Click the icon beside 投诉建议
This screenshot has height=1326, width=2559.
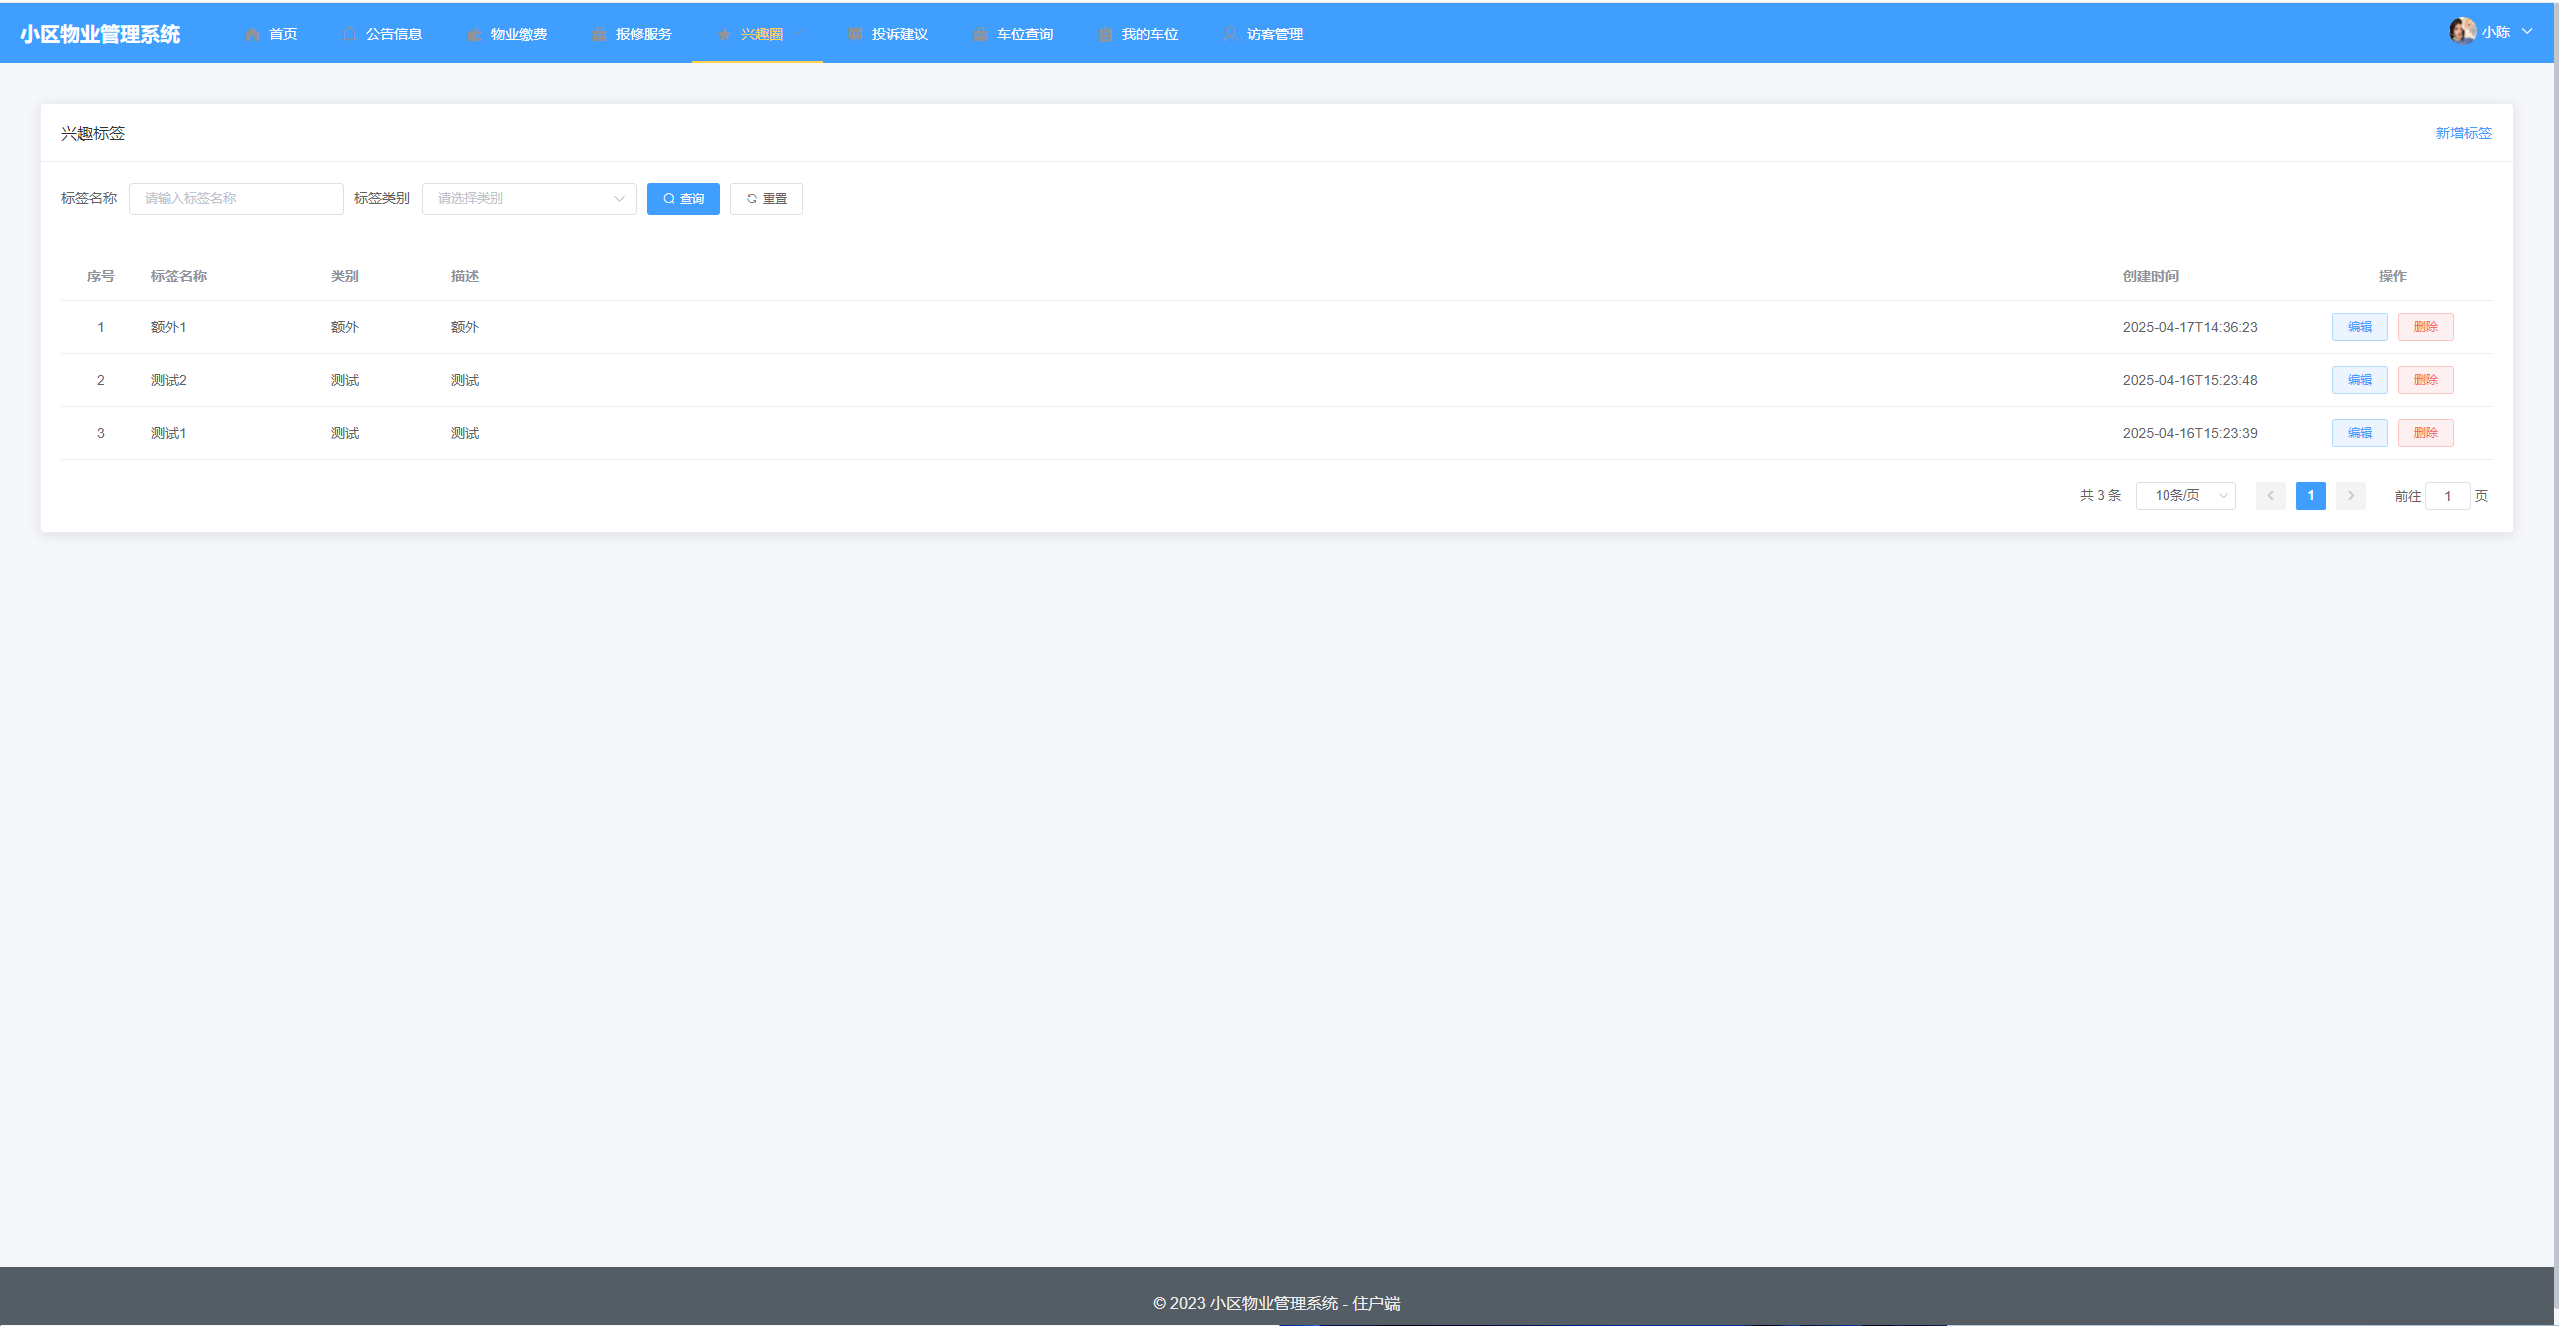point(854,34)
